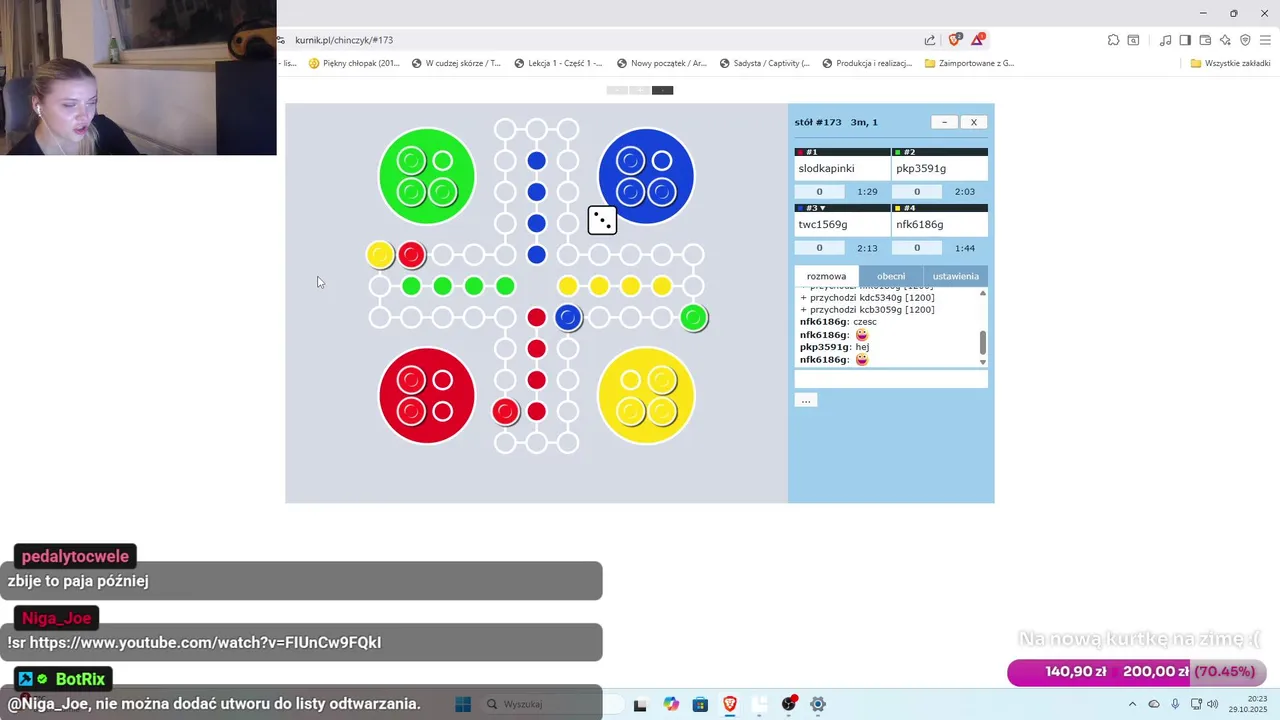Screen dimensions: 1280x720
Task: Click the yellow home base circle
Action: coord(646,395)
